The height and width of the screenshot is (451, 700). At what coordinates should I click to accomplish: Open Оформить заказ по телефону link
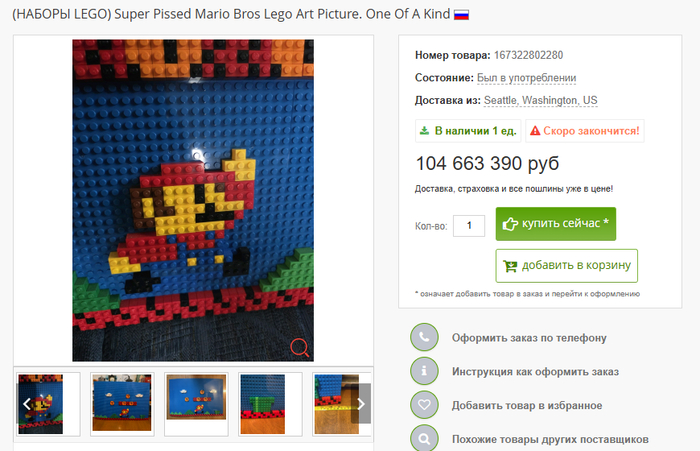click(x=529, y=338)
